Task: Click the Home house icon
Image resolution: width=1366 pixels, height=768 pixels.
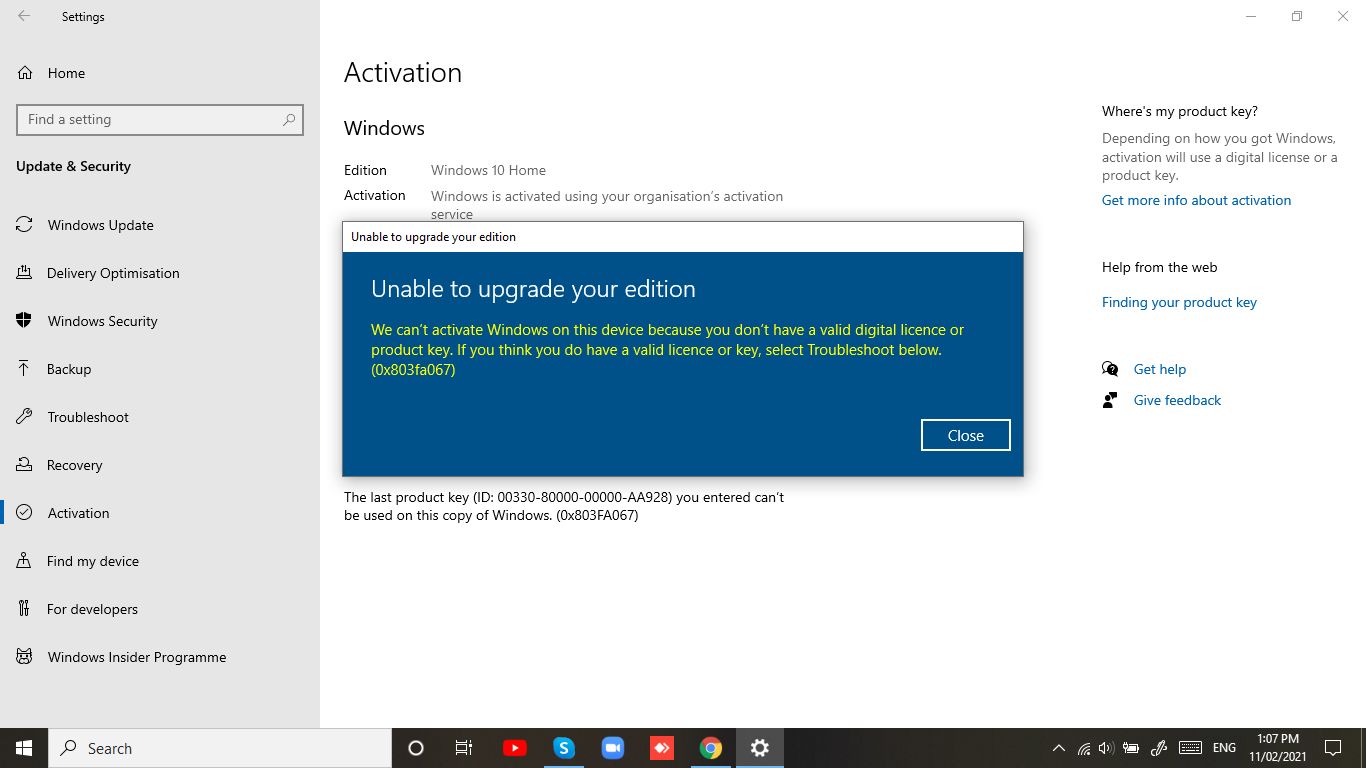Action: pos(25,73)
